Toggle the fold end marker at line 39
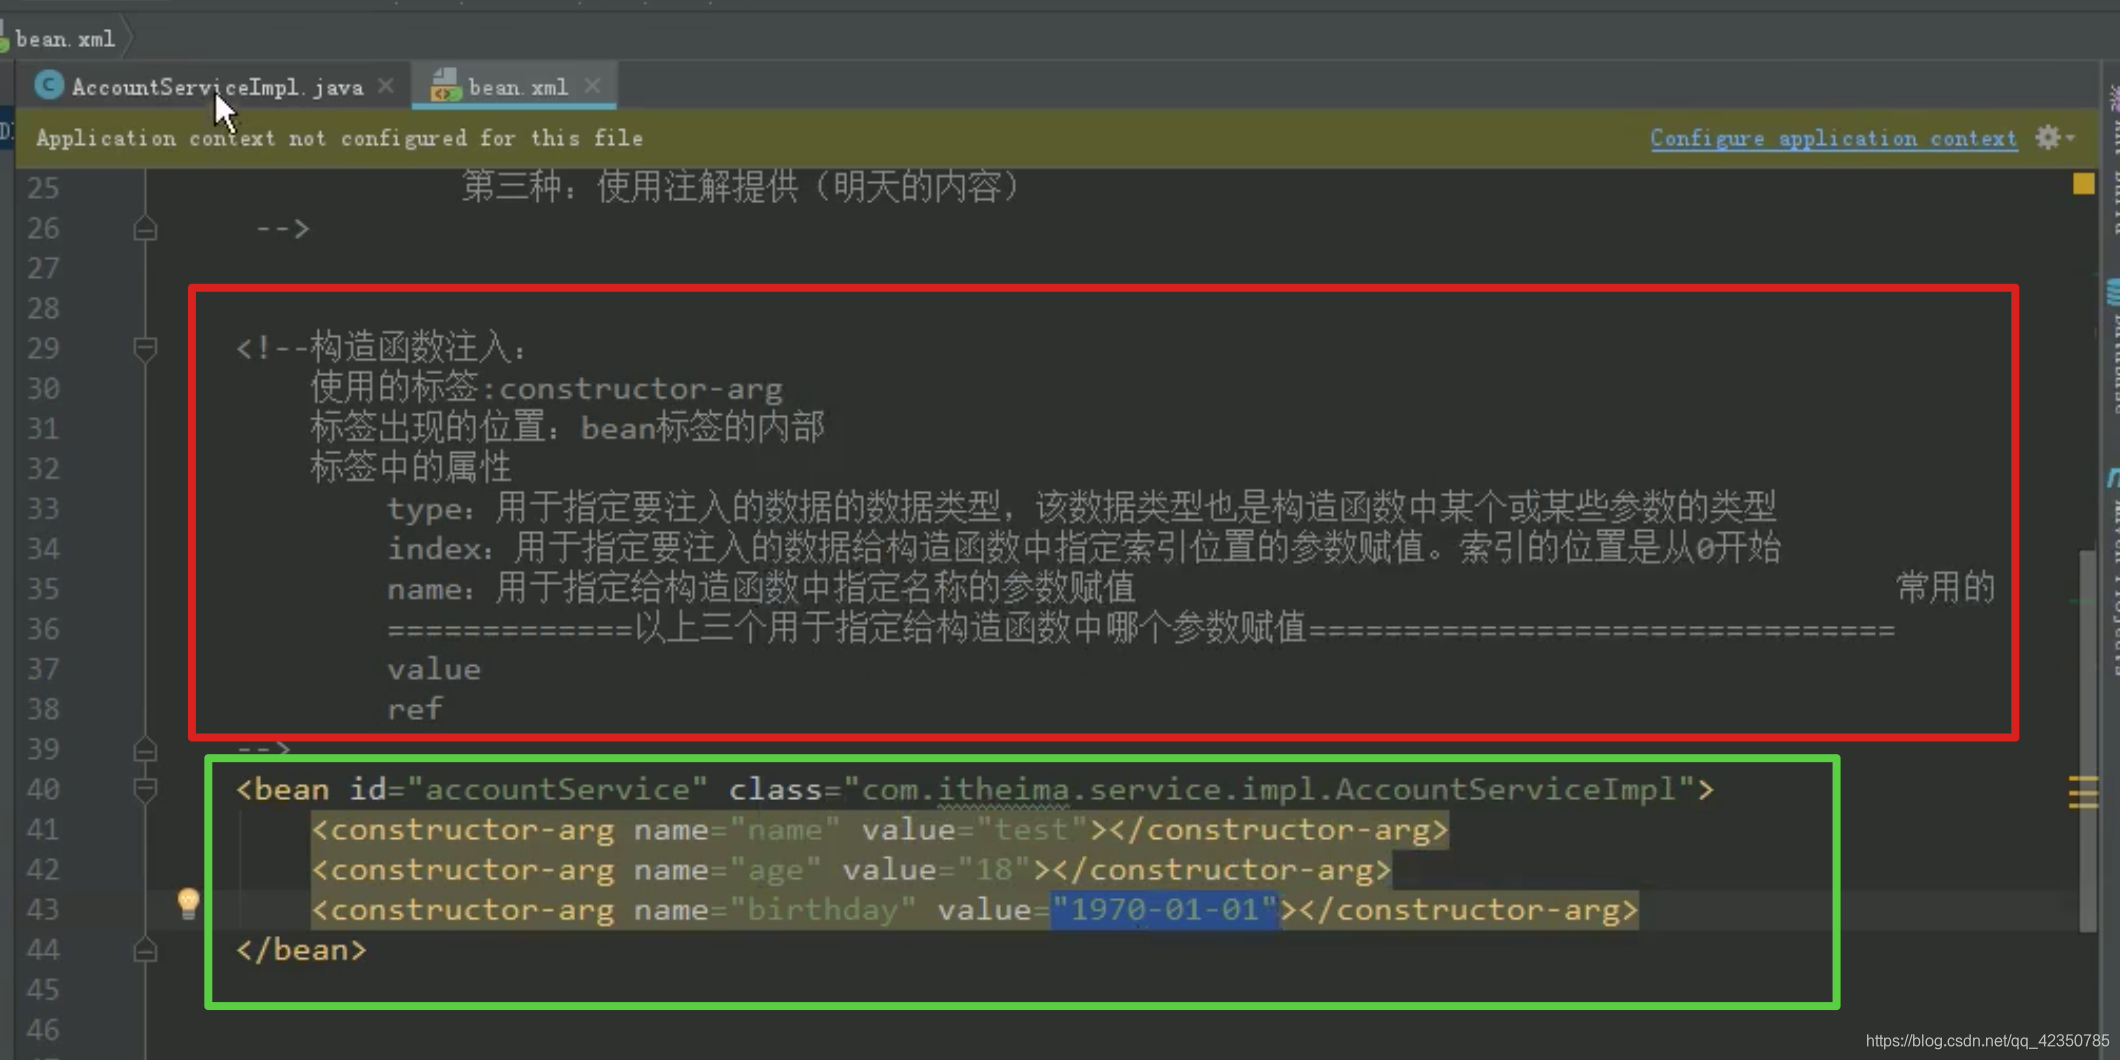The height and width of the screenshot is (1060, 2120). click(145, 749)
